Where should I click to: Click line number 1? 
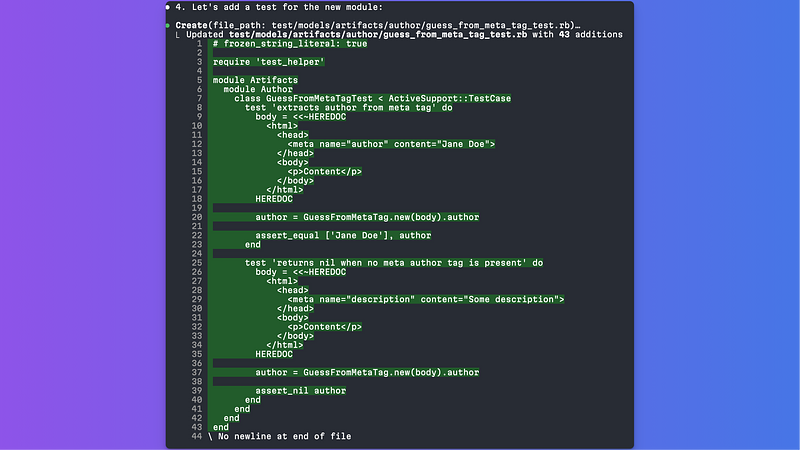point(199,44)
